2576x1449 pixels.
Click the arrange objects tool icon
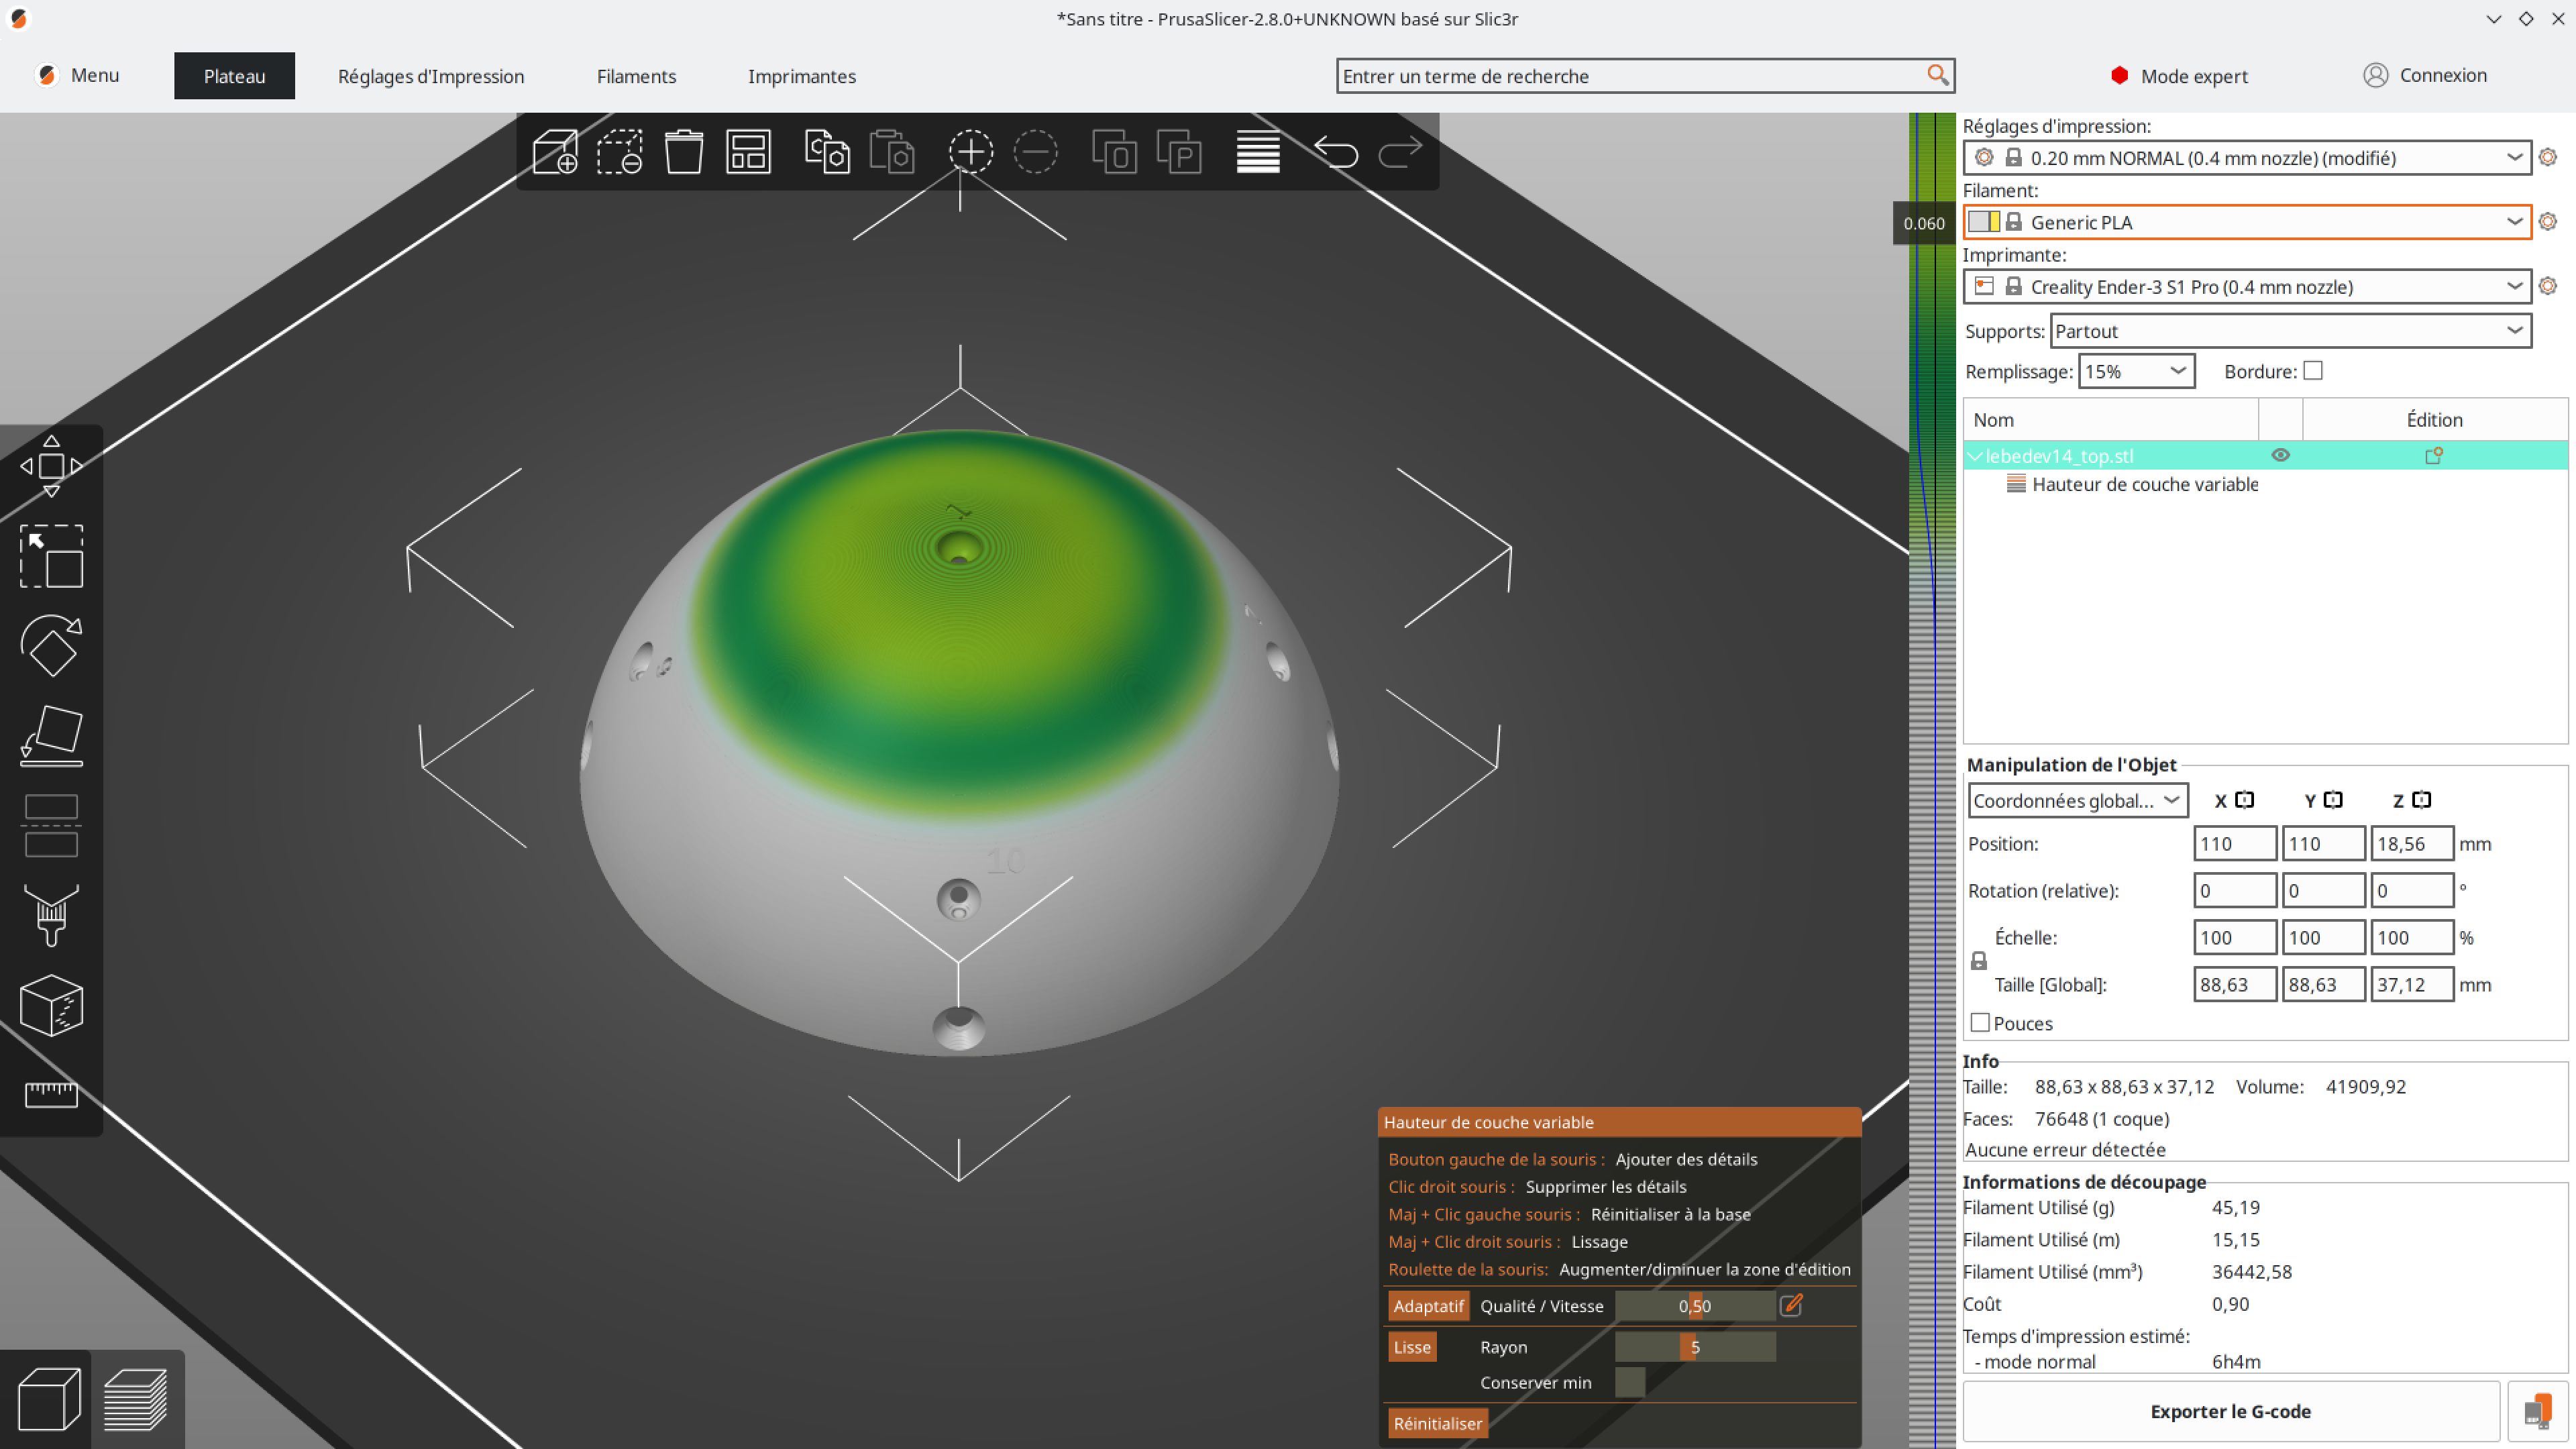tap(747, 152)
